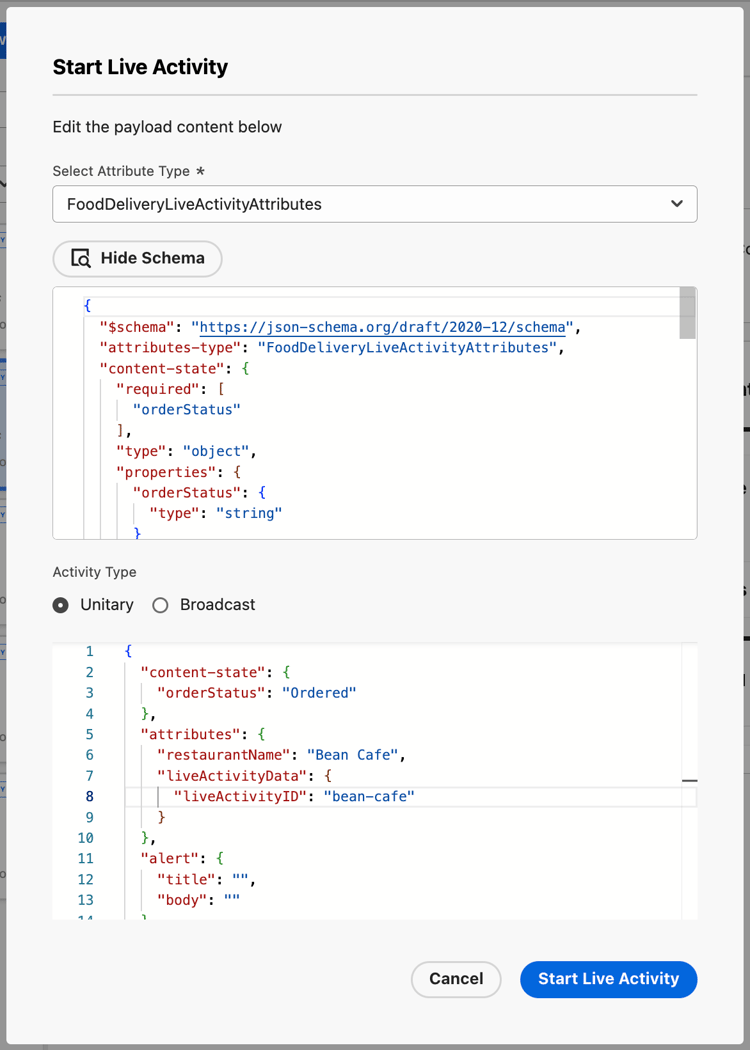
Task: Click the schema magnifier icon in Hide Schema
Action: pyautogui.click(x=81, y=258)
